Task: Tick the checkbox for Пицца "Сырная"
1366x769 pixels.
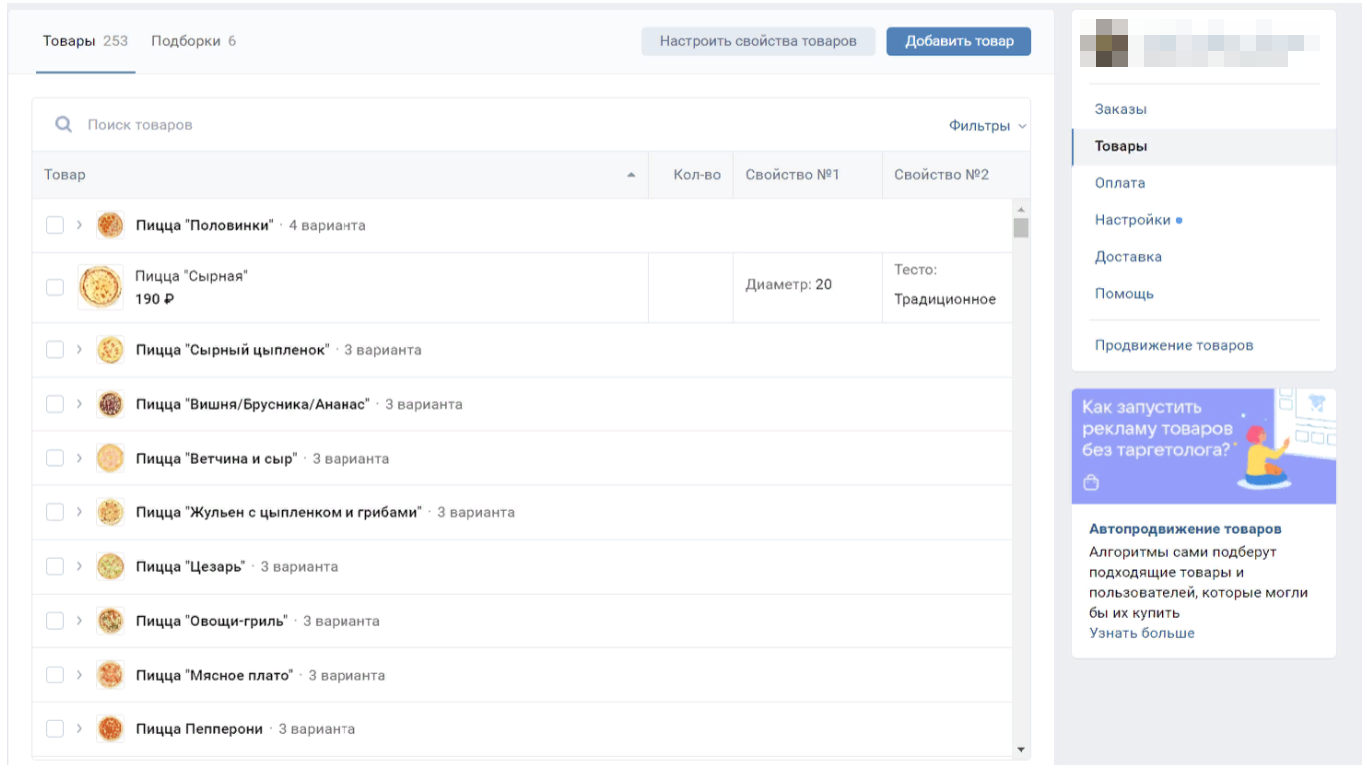Action: coord(55,287)
